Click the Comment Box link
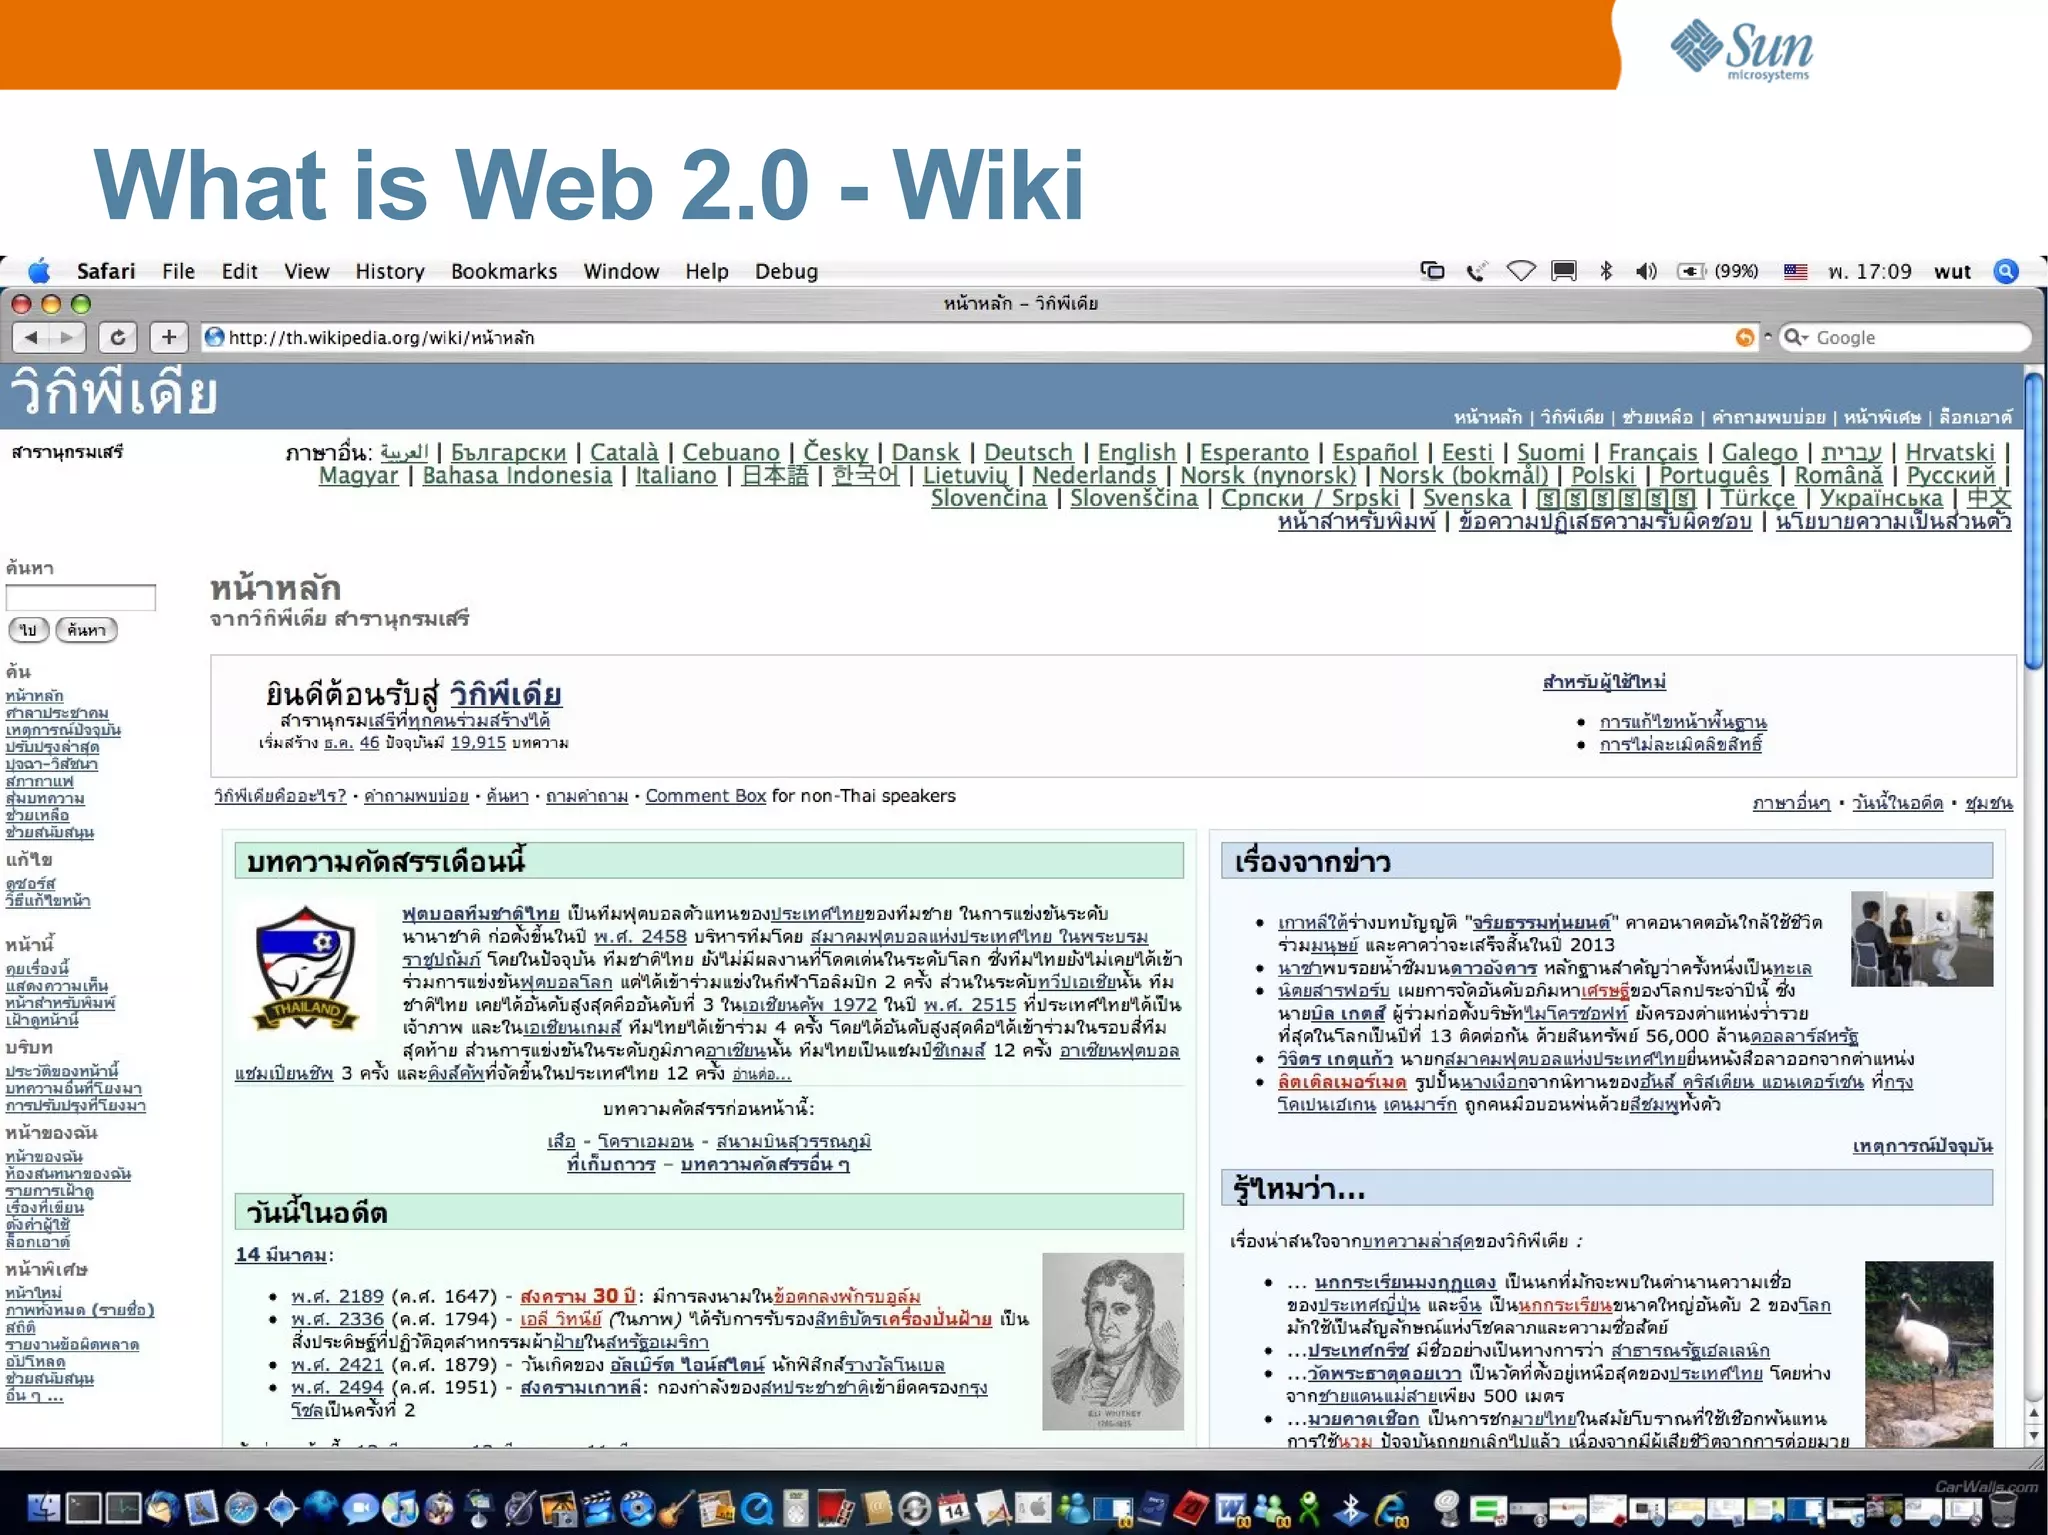This screenshot has width=2048, height=1535. 705,796
